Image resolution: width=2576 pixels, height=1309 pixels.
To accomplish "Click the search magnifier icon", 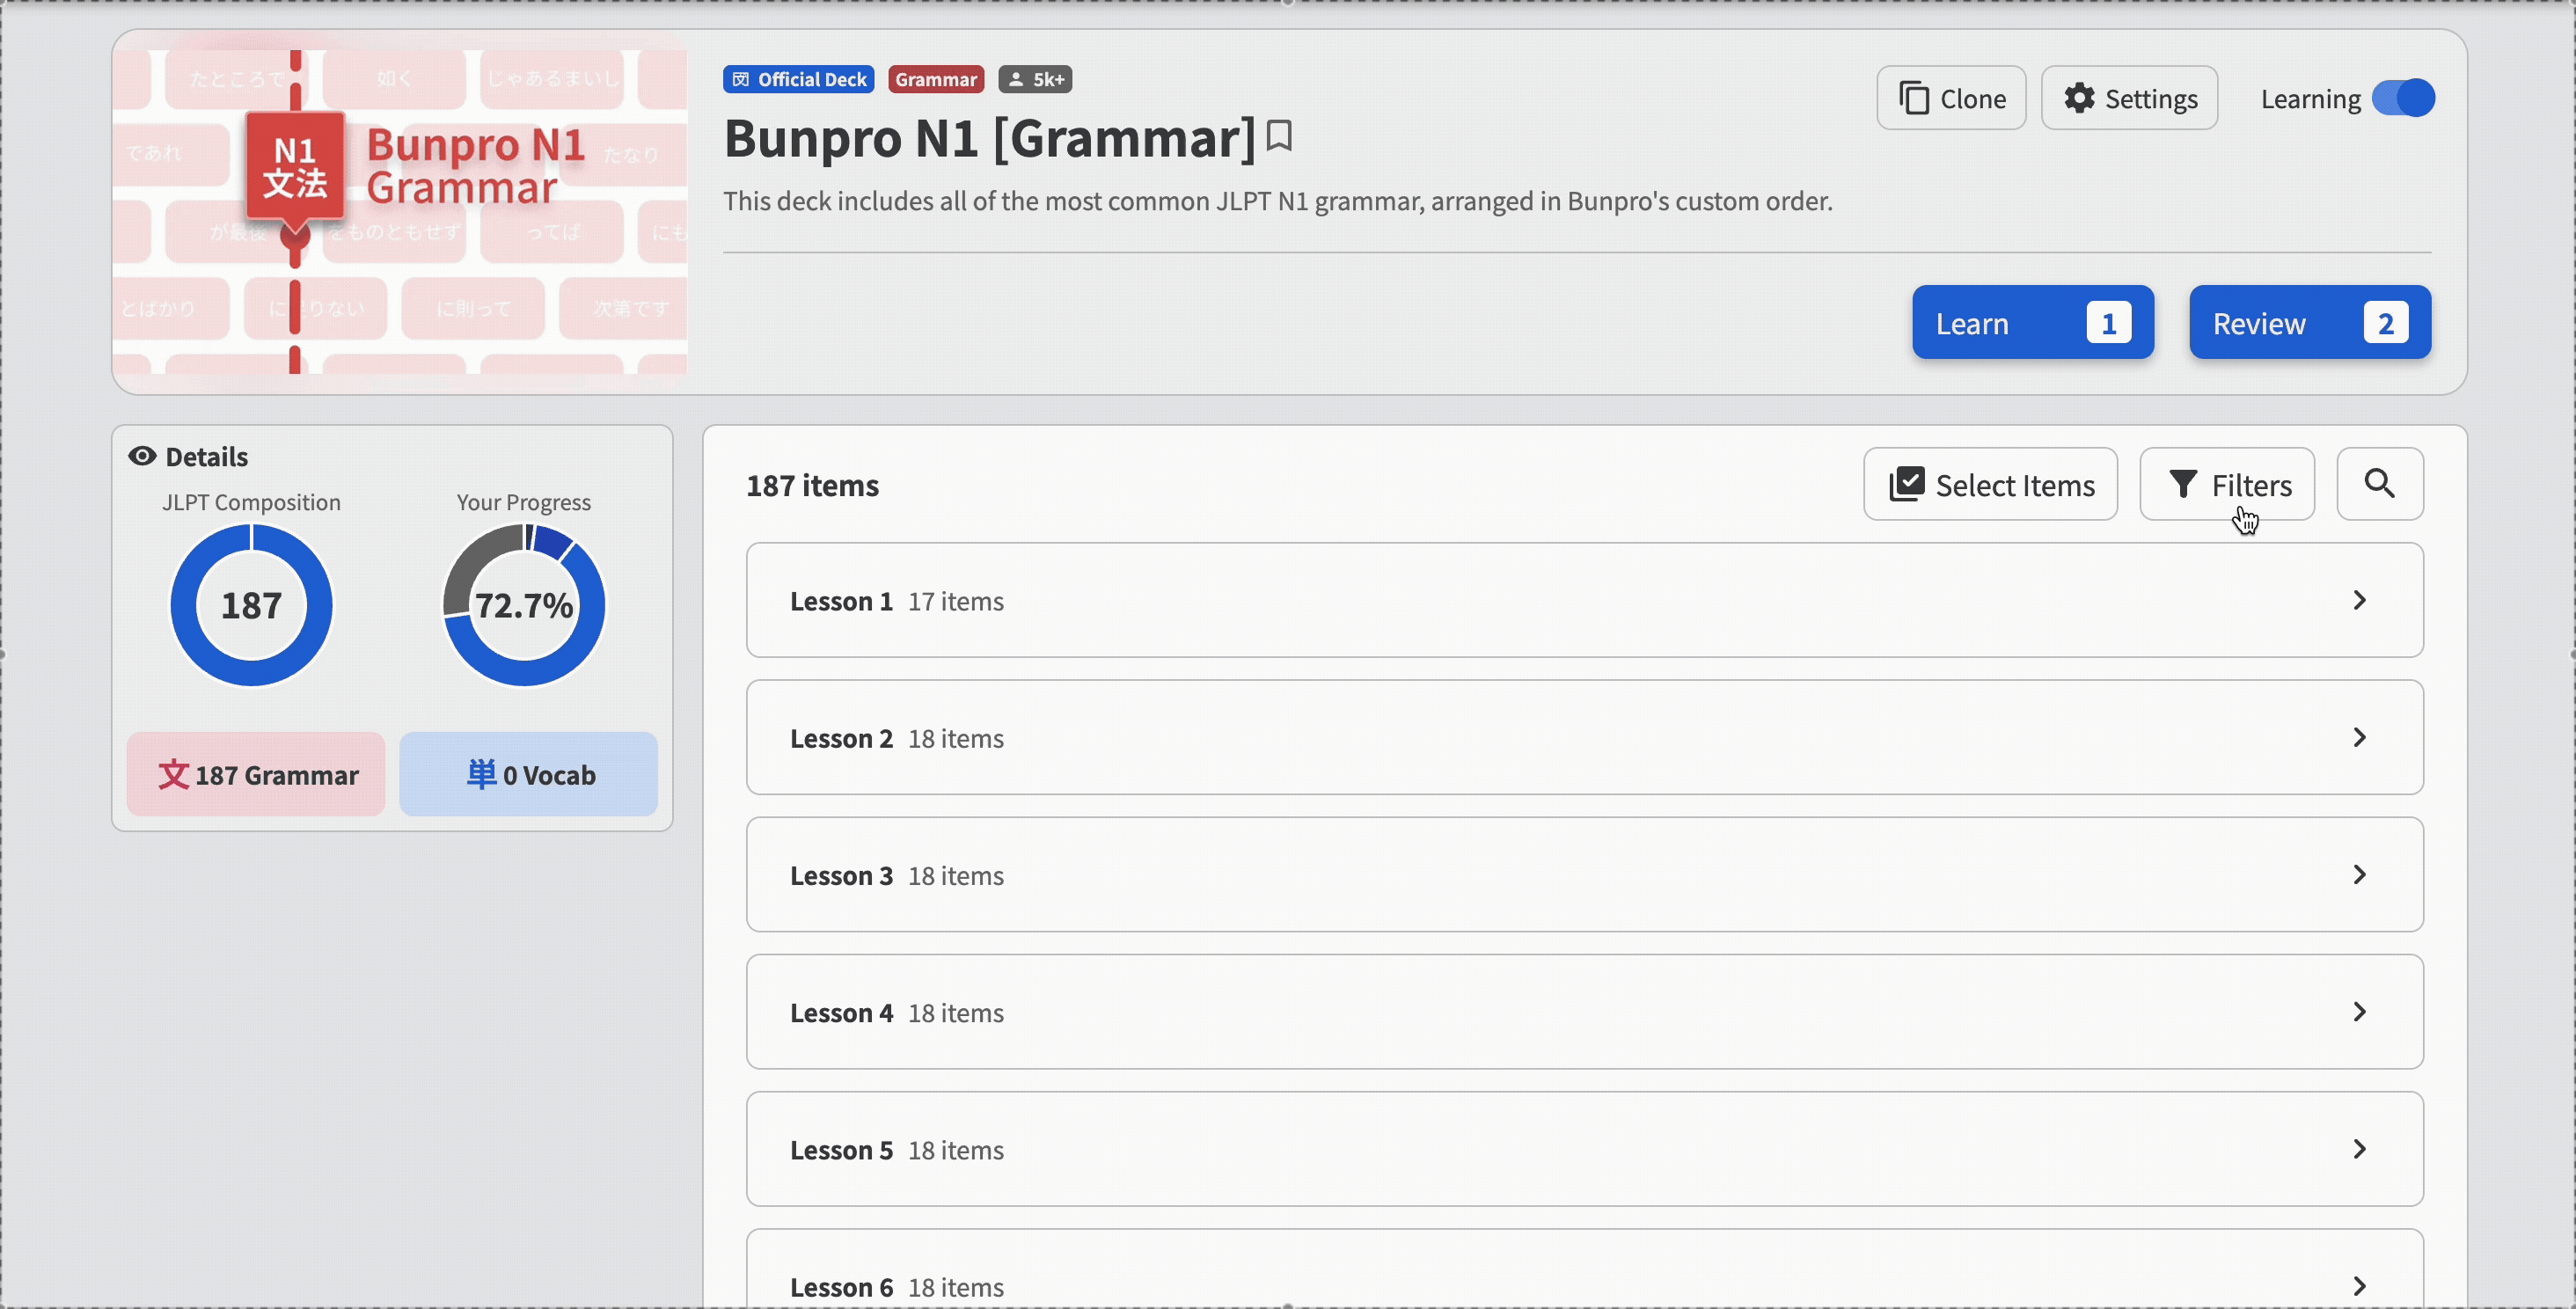I will [x=2379, y=484].
